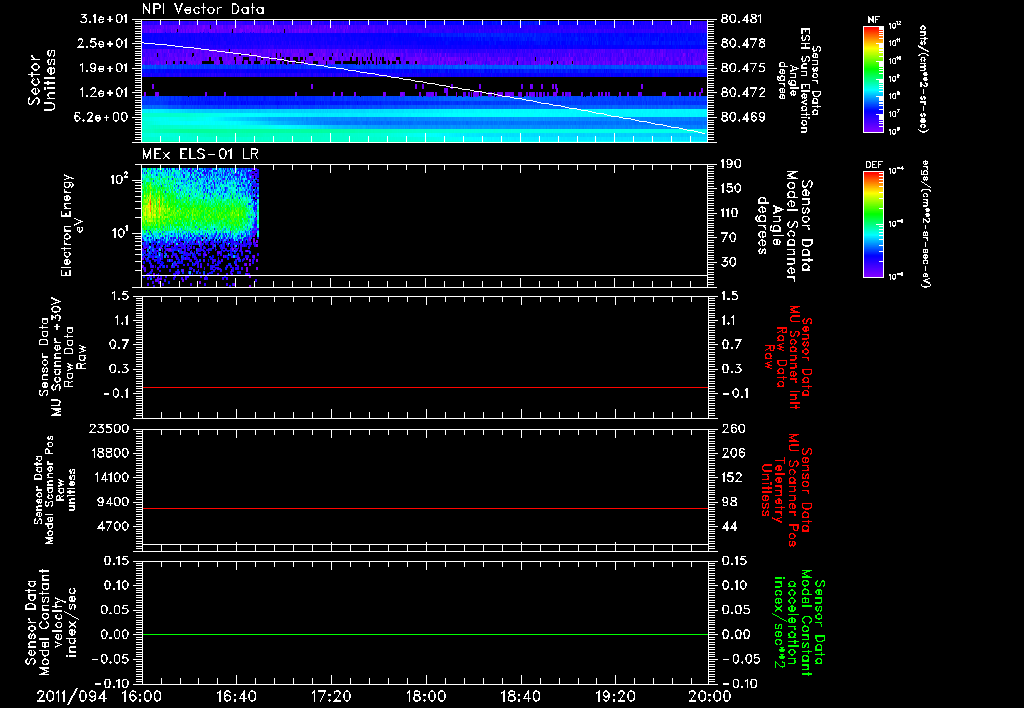Click the 98 telemetry tick label
The image size is (1024, 708).
729,502
